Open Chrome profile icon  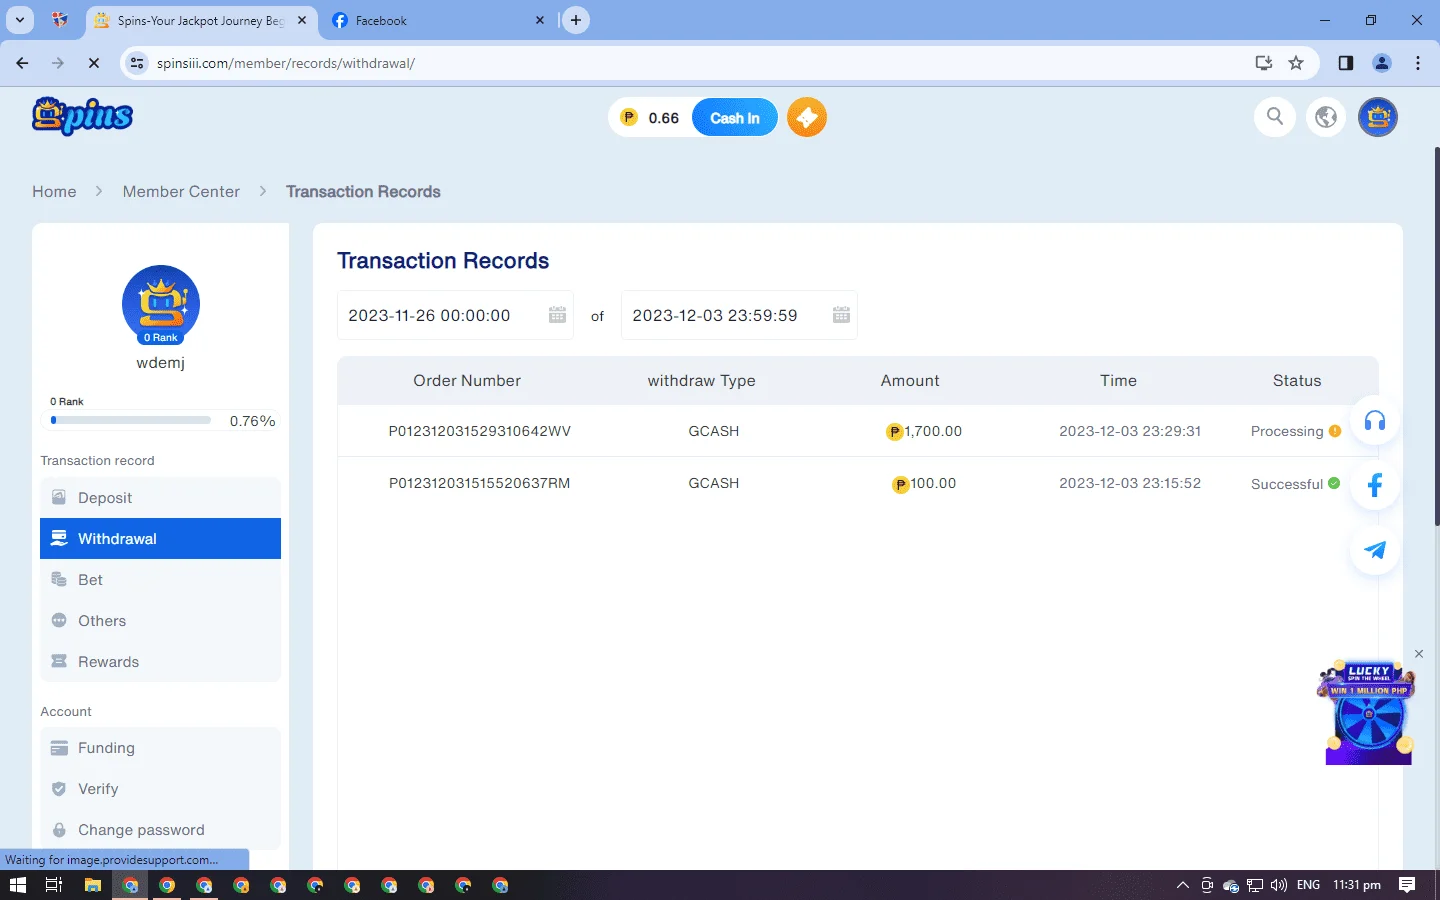point(1382,63)
